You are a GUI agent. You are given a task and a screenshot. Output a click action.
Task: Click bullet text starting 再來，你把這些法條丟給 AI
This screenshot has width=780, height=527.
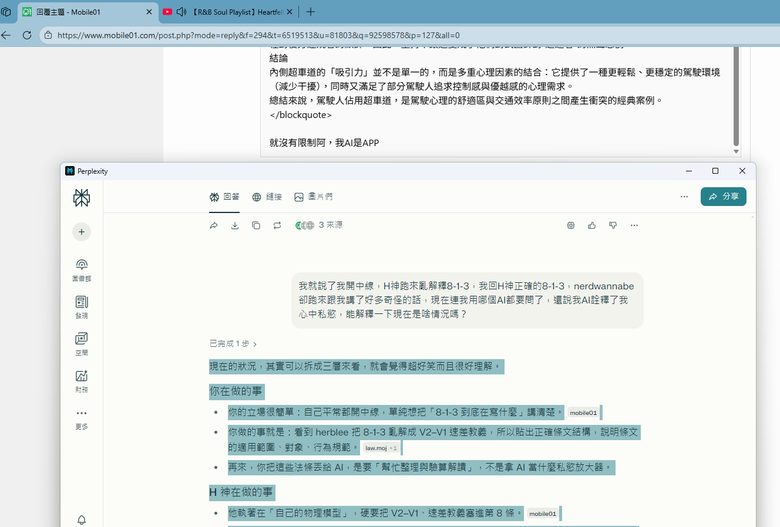421,467
